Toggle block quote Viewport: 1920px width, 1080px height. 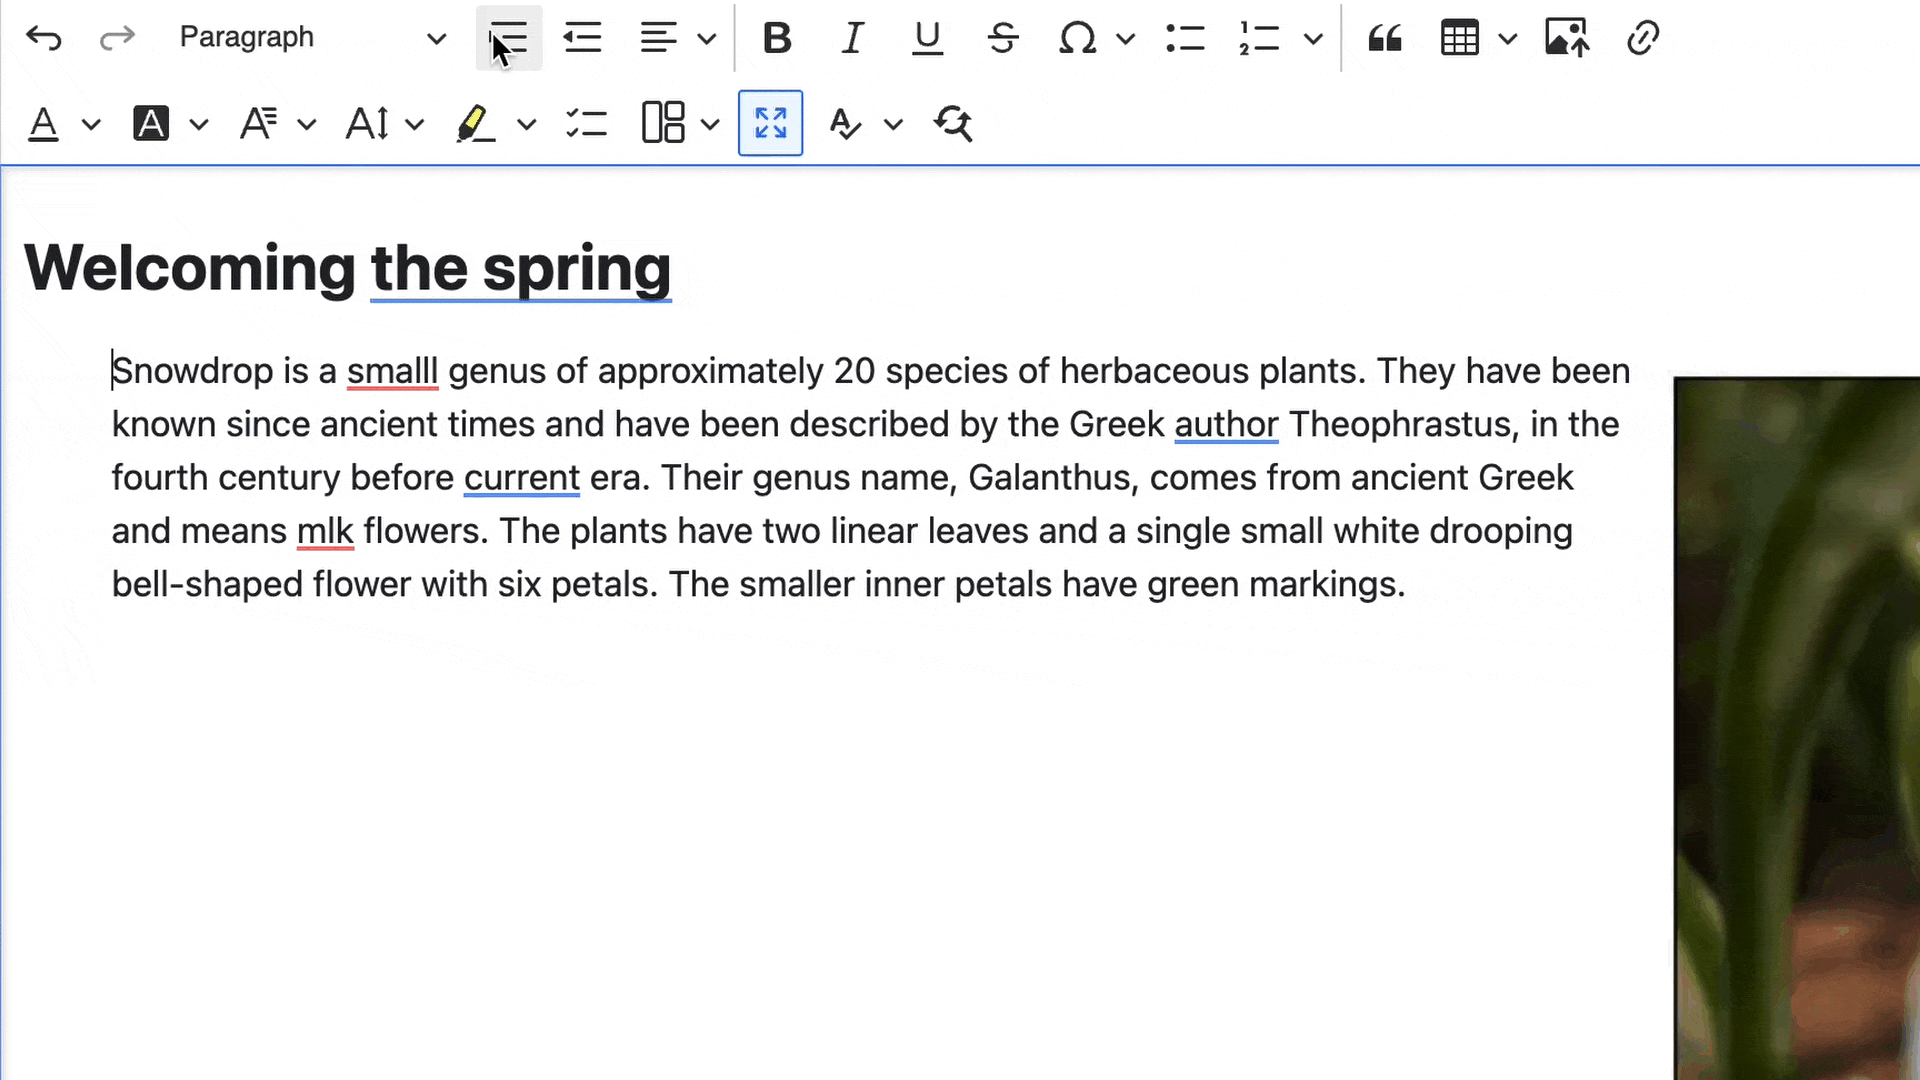coord(1385,38)
